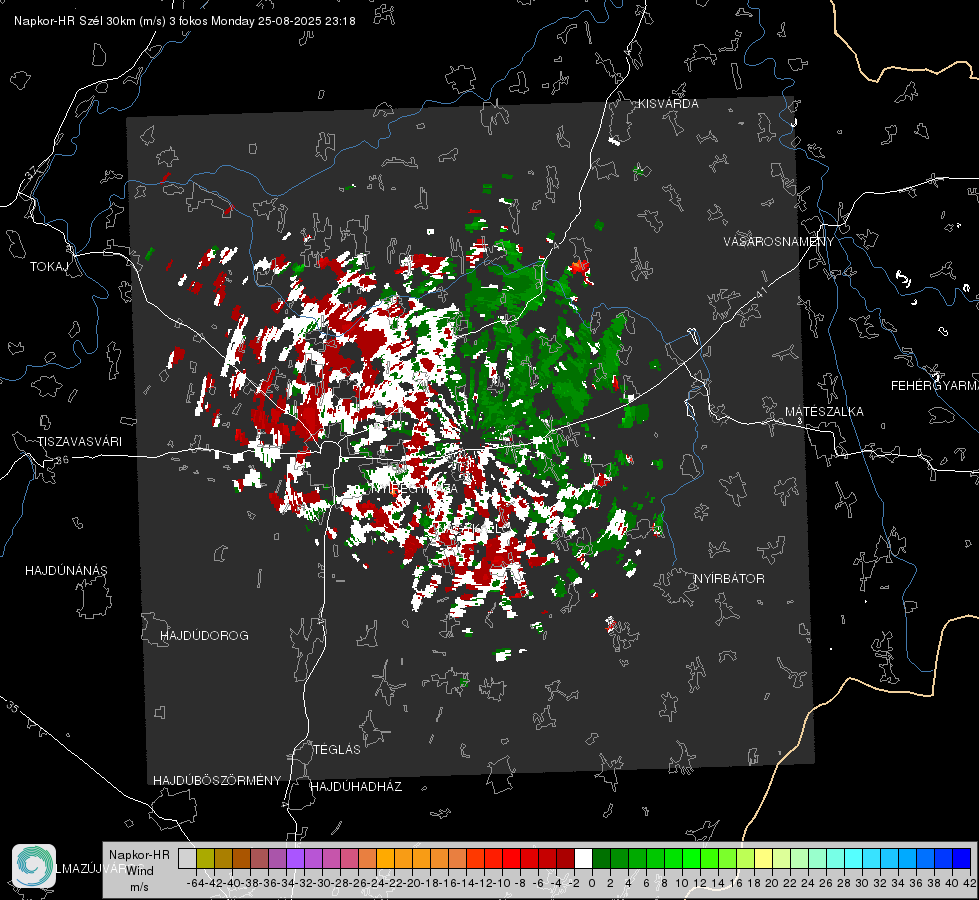Click the 42 legend value at the scale's end
Screen dimensions: 979x900
[x=970, y=883]
